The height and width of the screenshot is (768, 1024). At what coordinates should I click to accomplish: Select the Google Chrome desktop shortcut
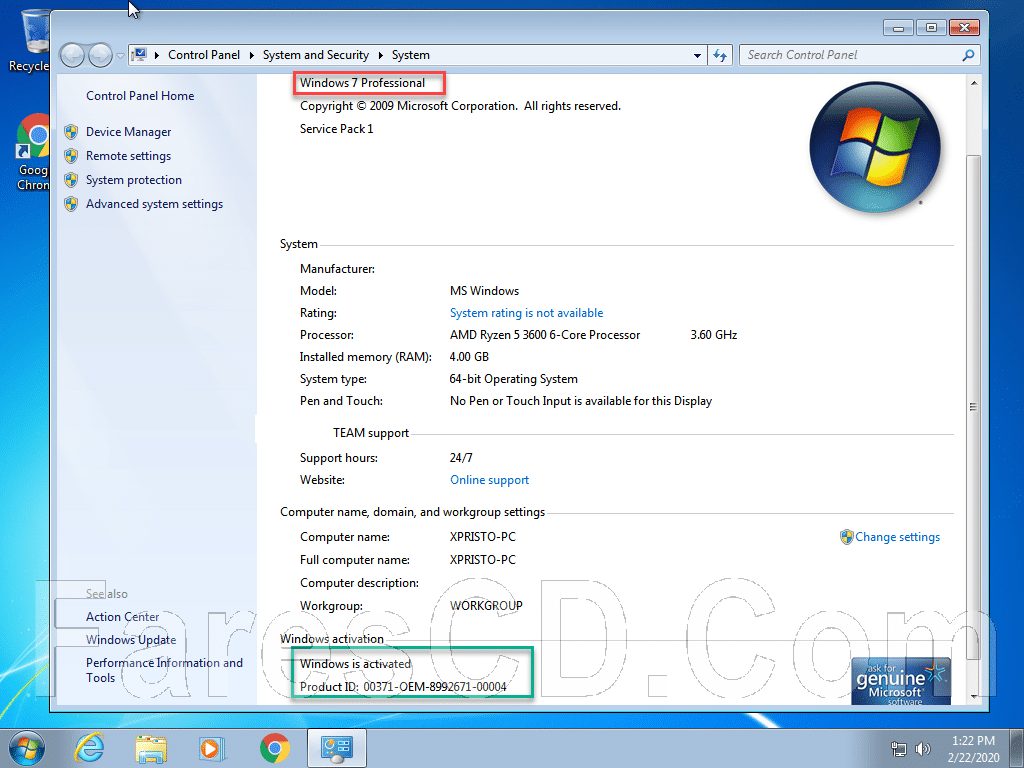[33, 153]
